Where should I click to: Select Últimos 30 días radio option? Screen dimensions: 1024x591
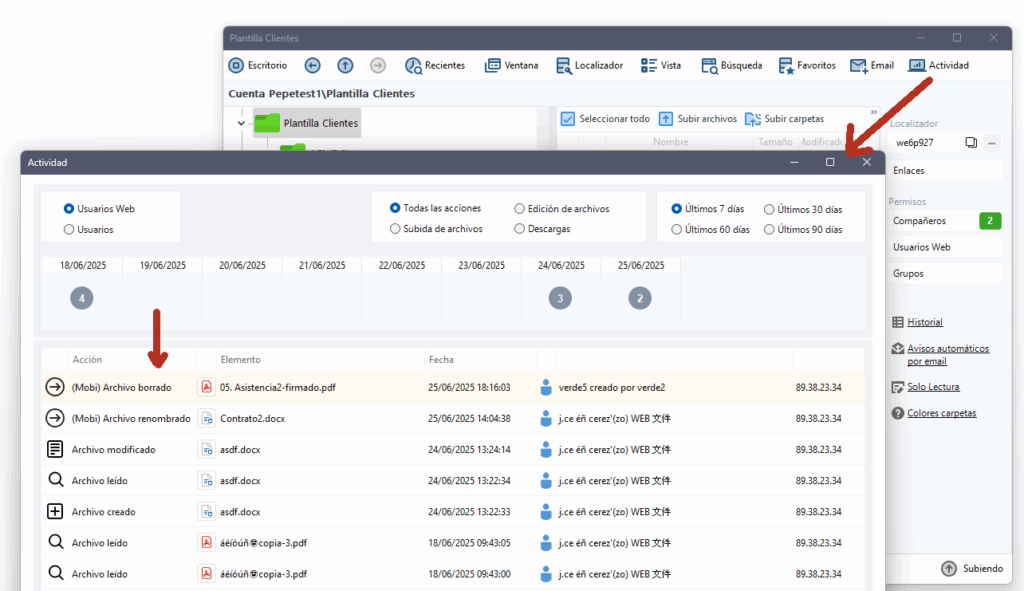(769, 209)
